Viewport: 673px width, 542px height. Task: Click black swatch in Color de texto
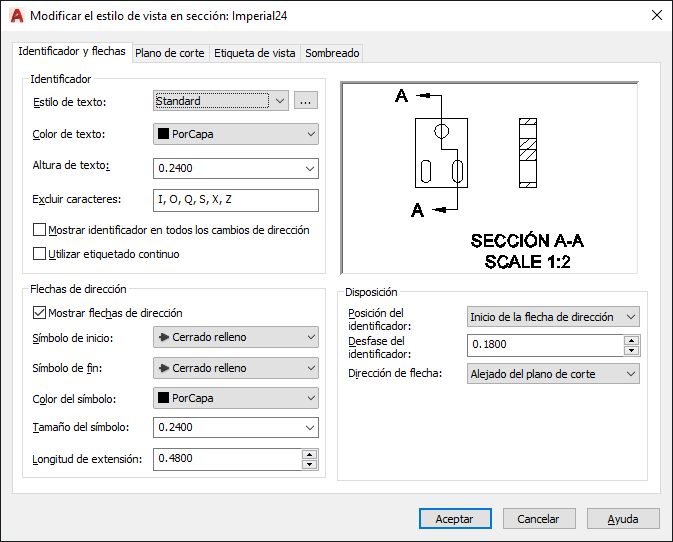pos(164,133)
